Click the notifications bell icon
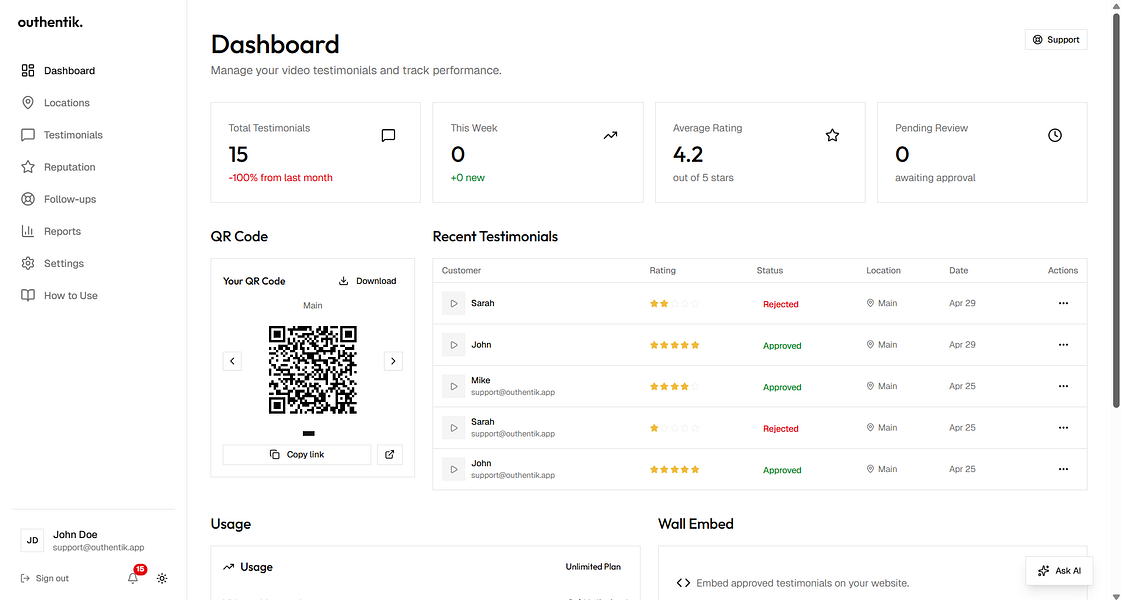Viewport: 1121px width, 600px height. (x=133, y=578)
